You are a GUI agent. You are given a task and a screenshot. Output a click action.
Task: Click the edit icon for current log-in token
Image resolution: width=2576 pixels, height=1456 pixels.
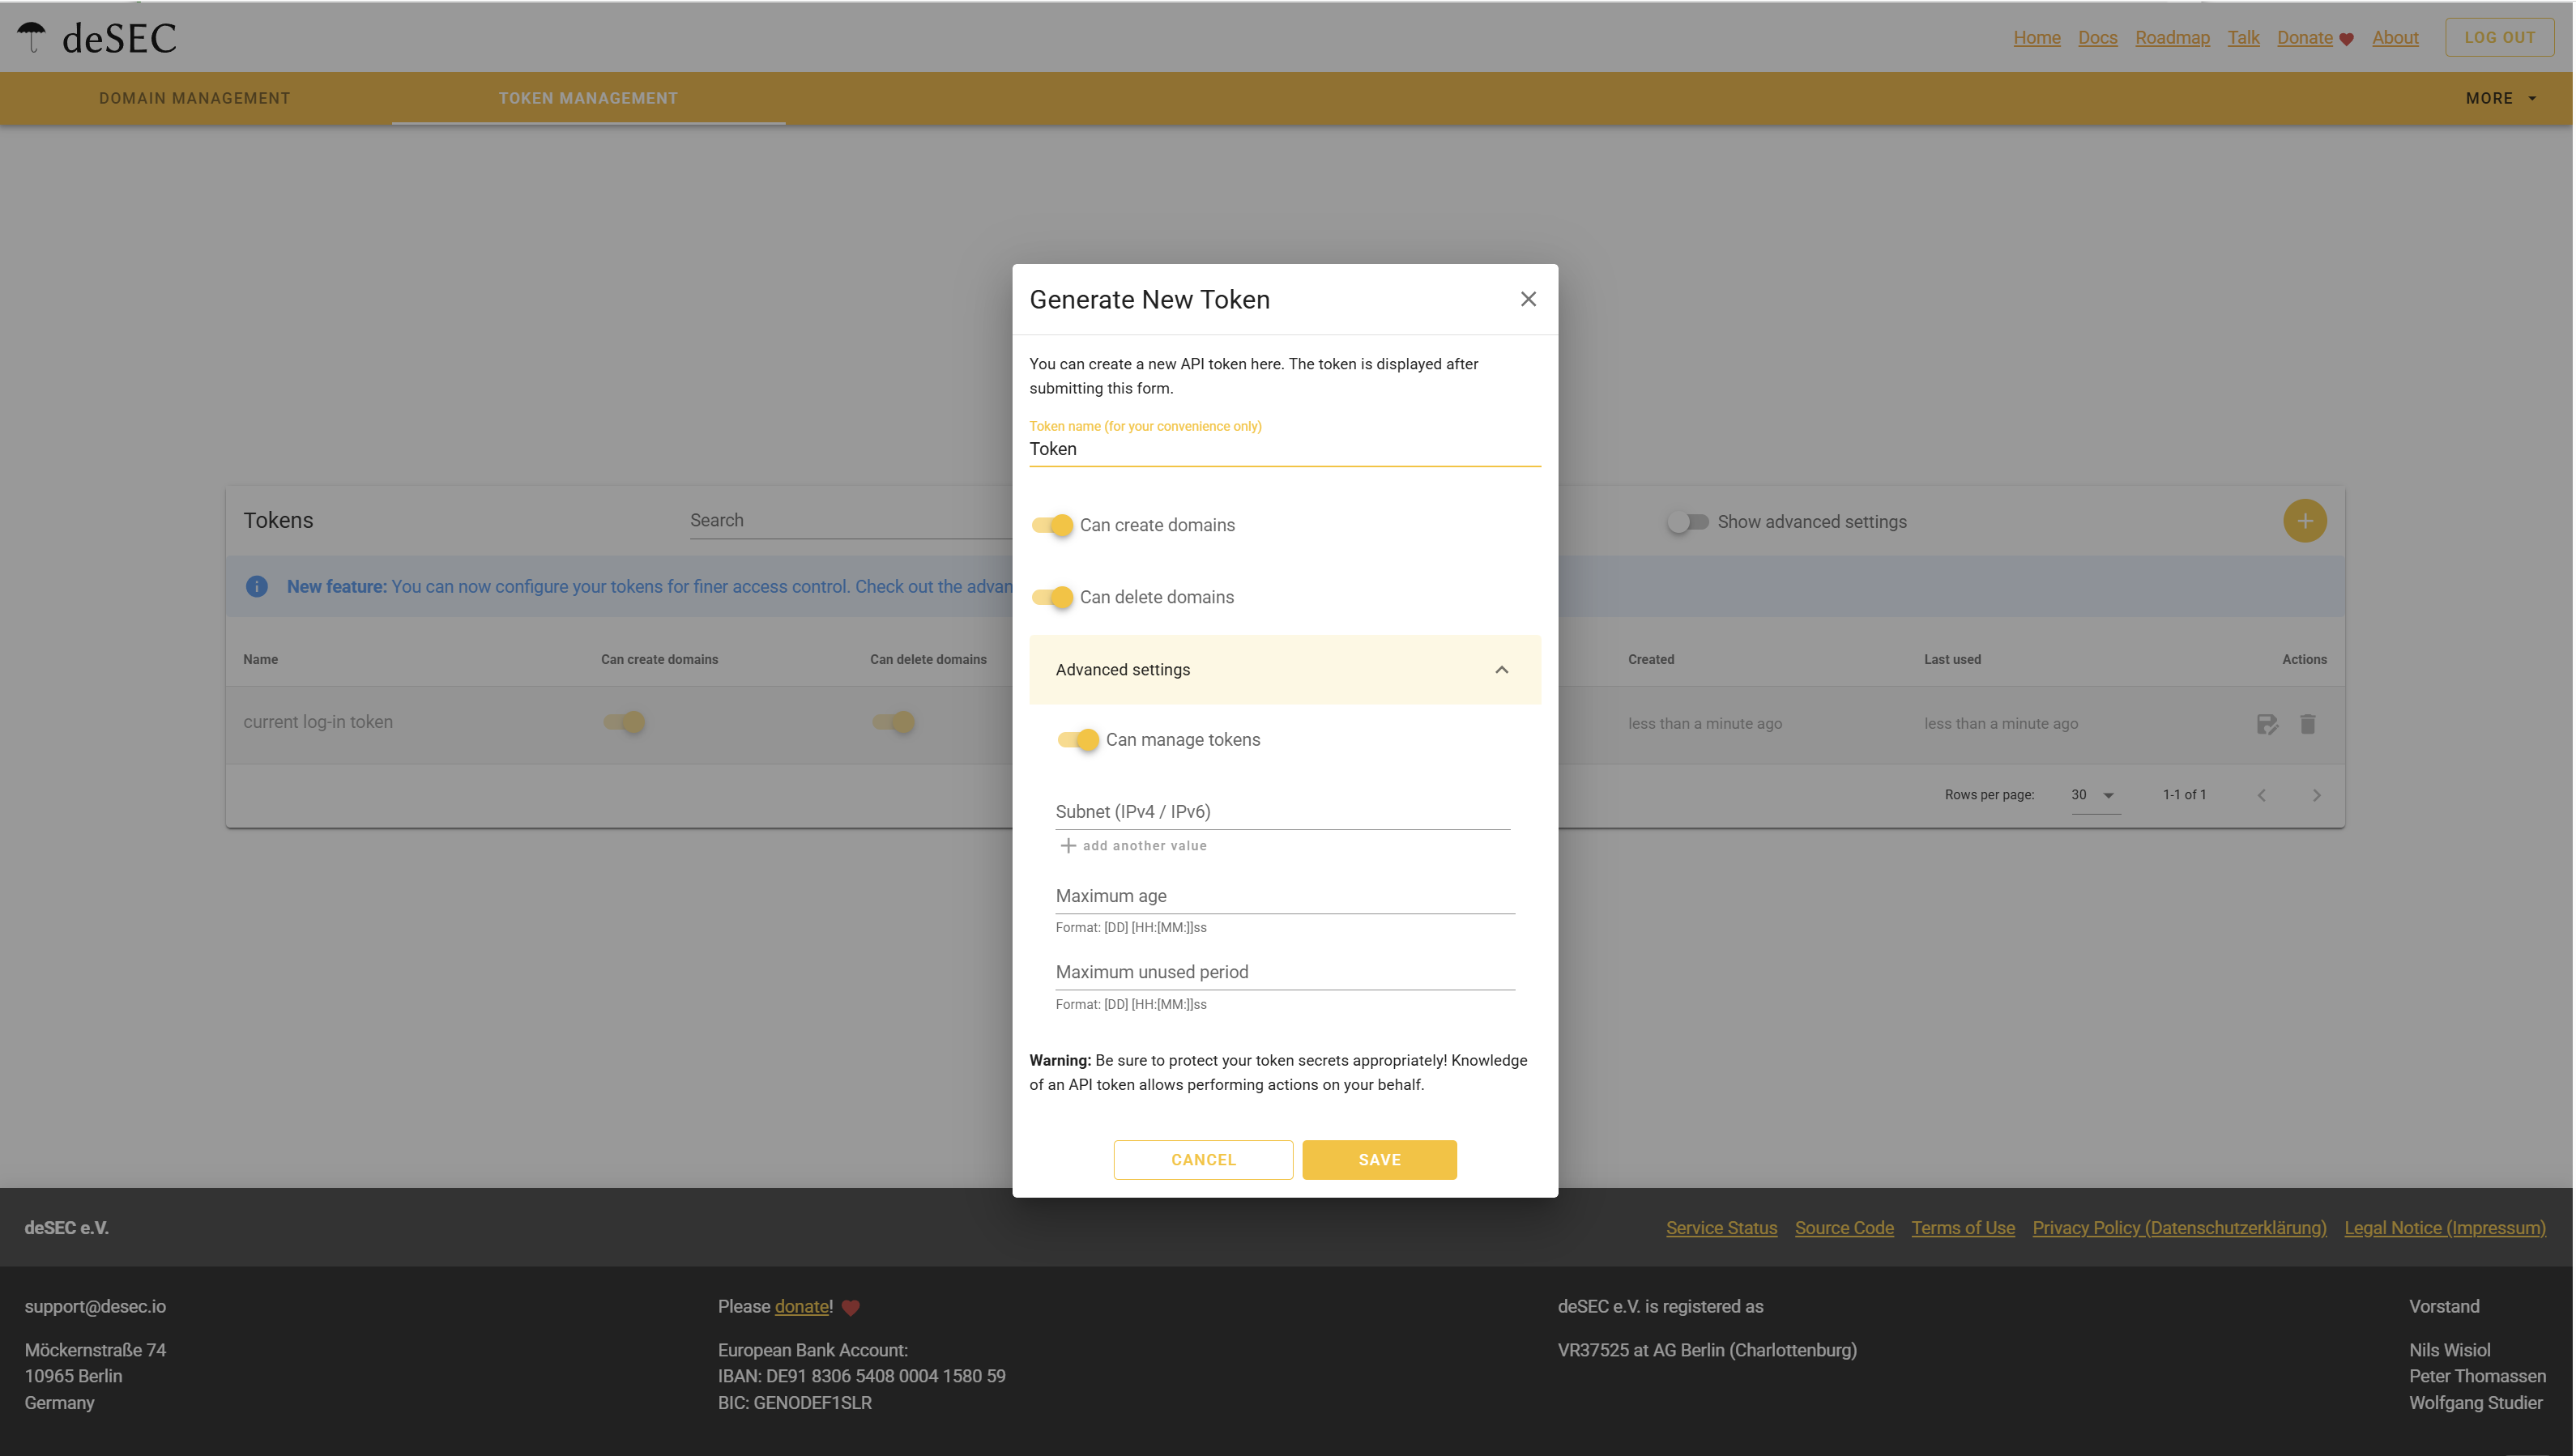[x=2267, y=723]
